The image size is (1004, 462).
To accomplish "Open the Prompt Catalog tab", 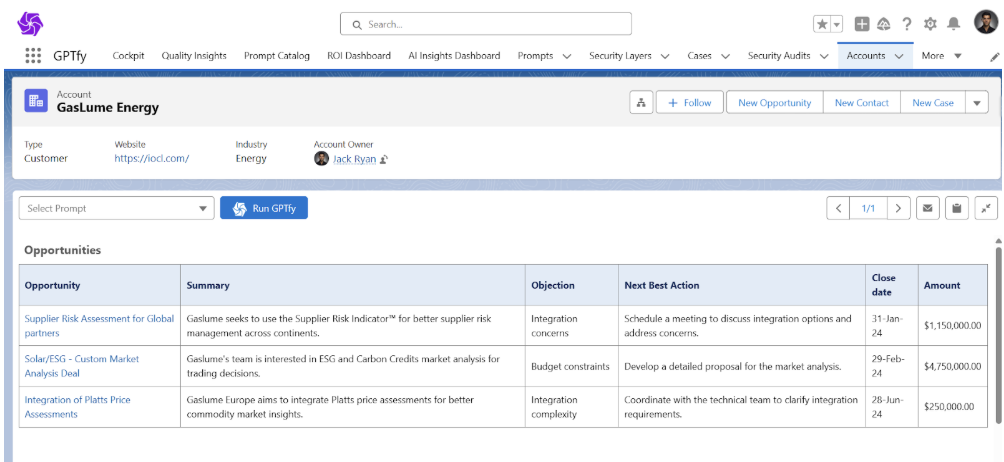I will [x=276, y=56].
